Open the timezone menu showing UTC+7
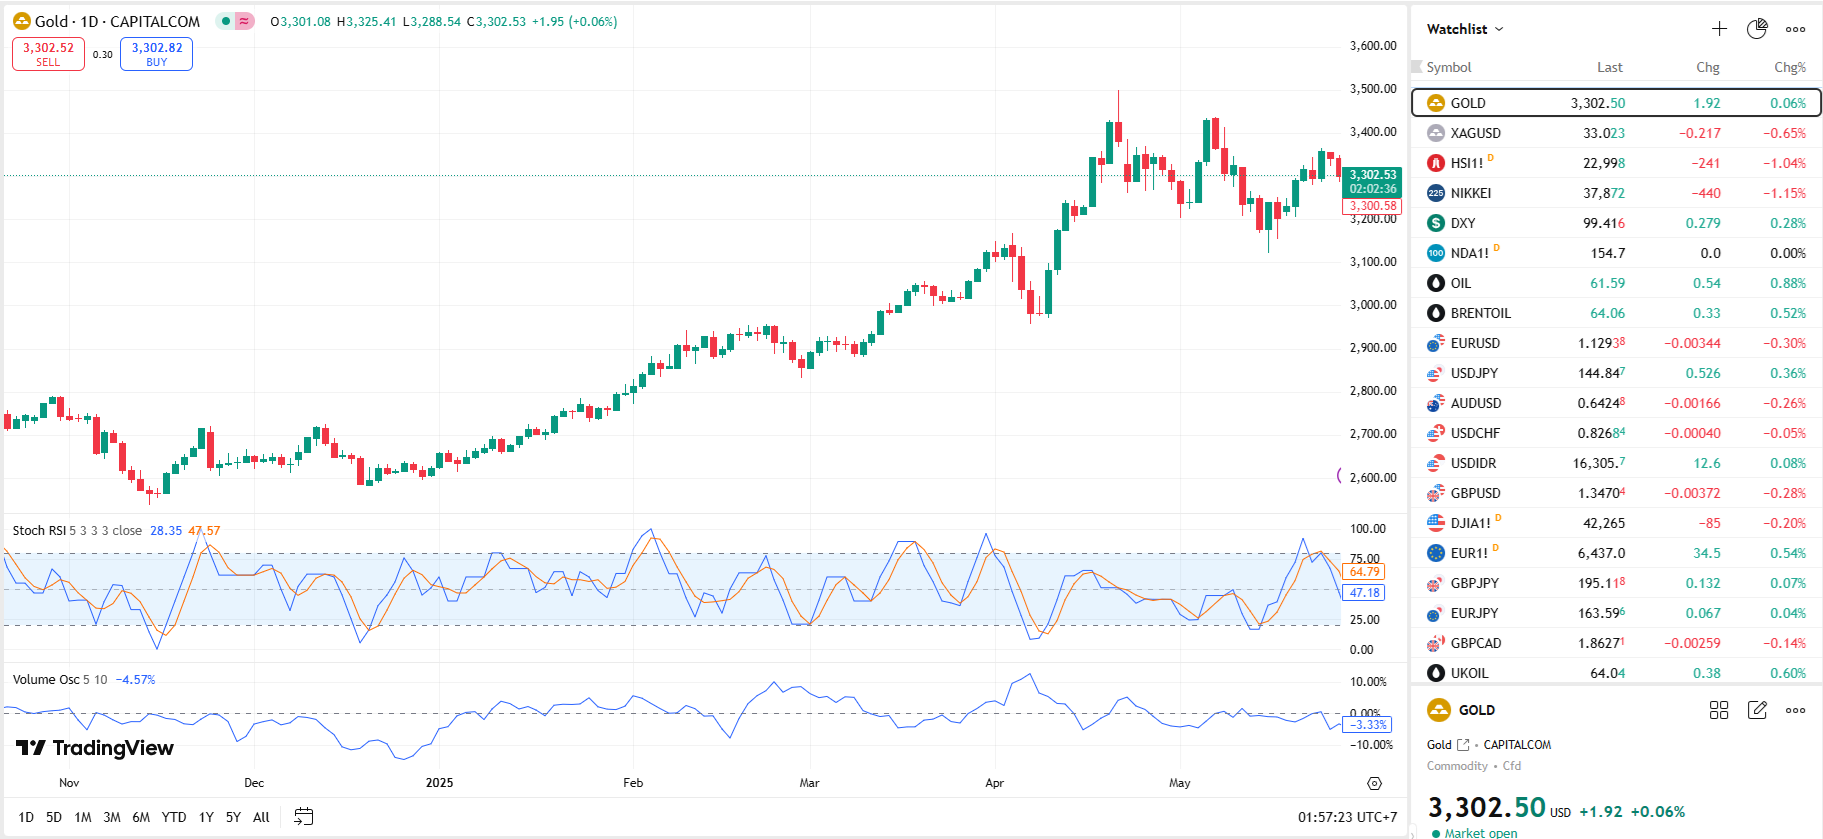The width and height of the screenshot is (1823, 839). [x=1347, y=817]
